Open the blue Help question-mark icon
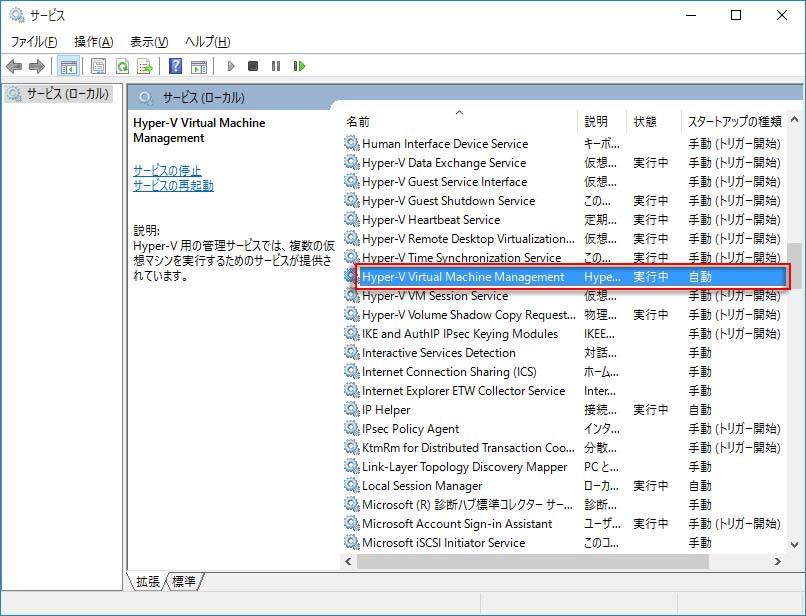Viewport: 806px width, 616px height. pyautogui.click(x=175, y=66)
